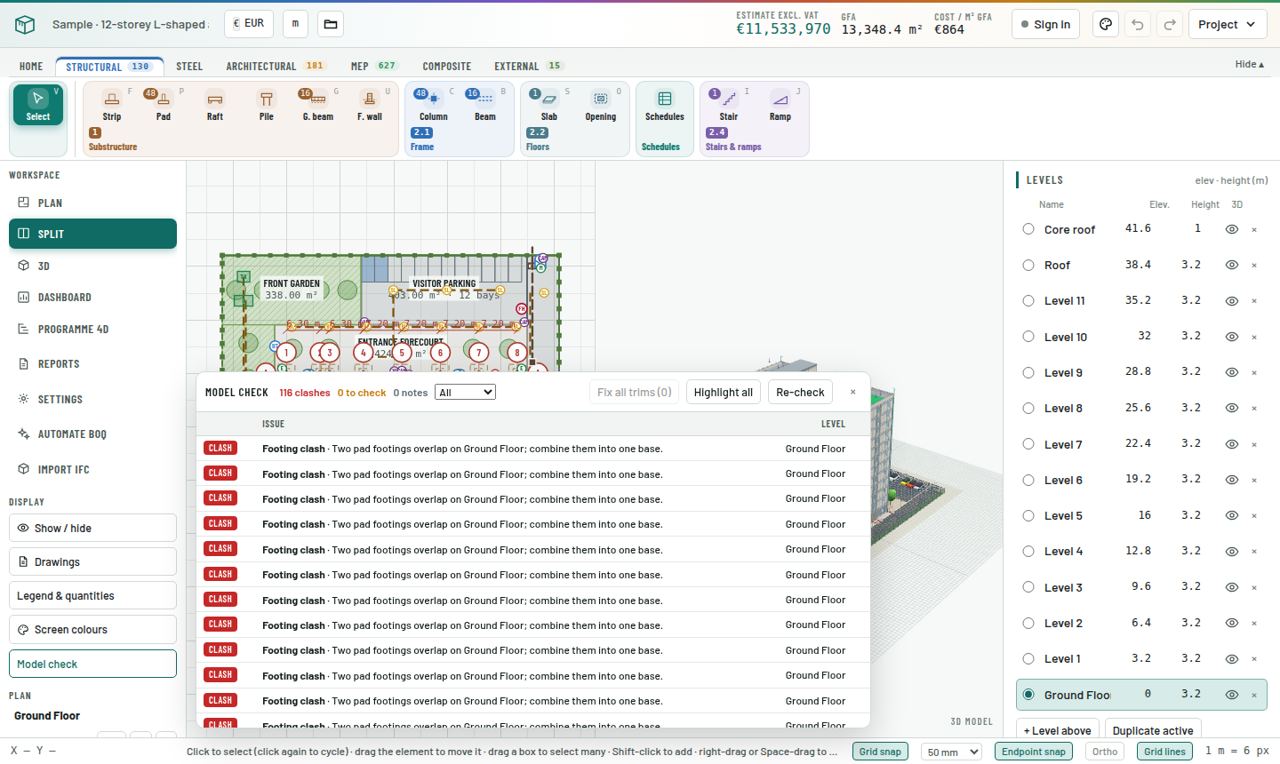1280x764 pixels.
Task: Select the Strip footing tool
Action: click(112, 106)
